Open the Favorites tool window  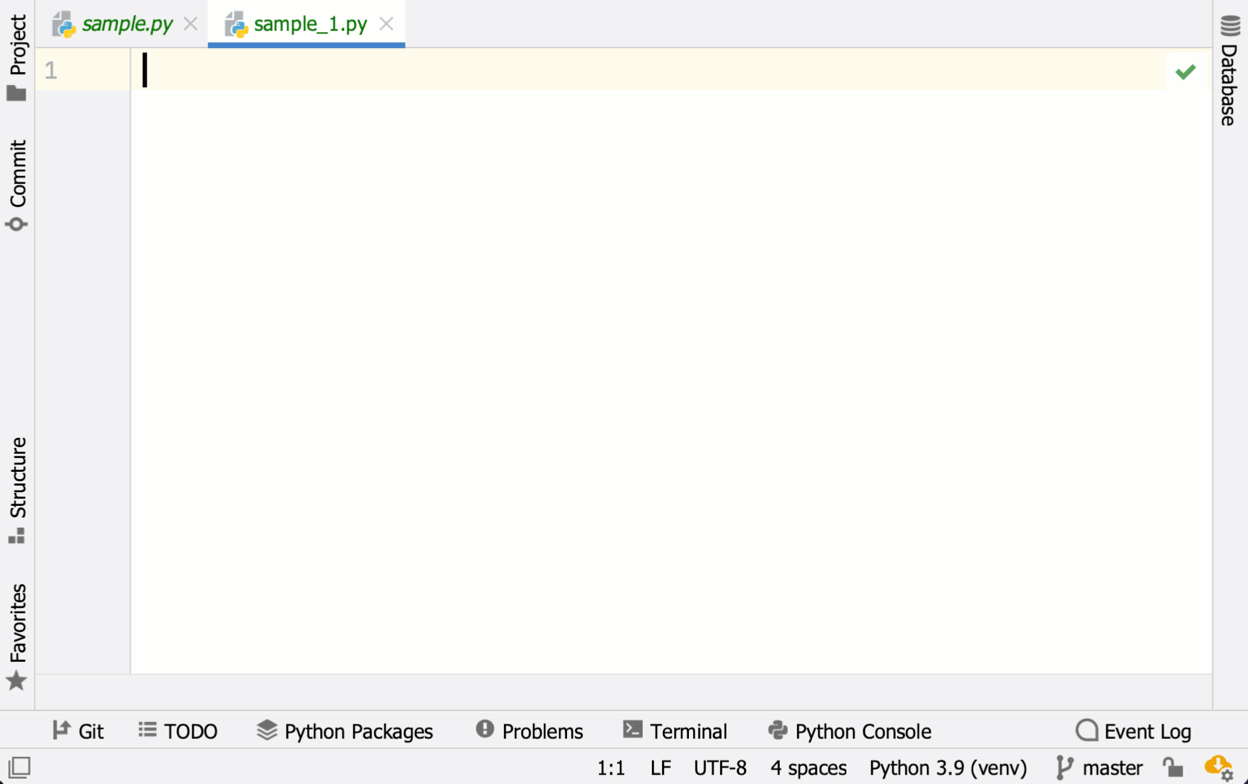coord(17,636)
